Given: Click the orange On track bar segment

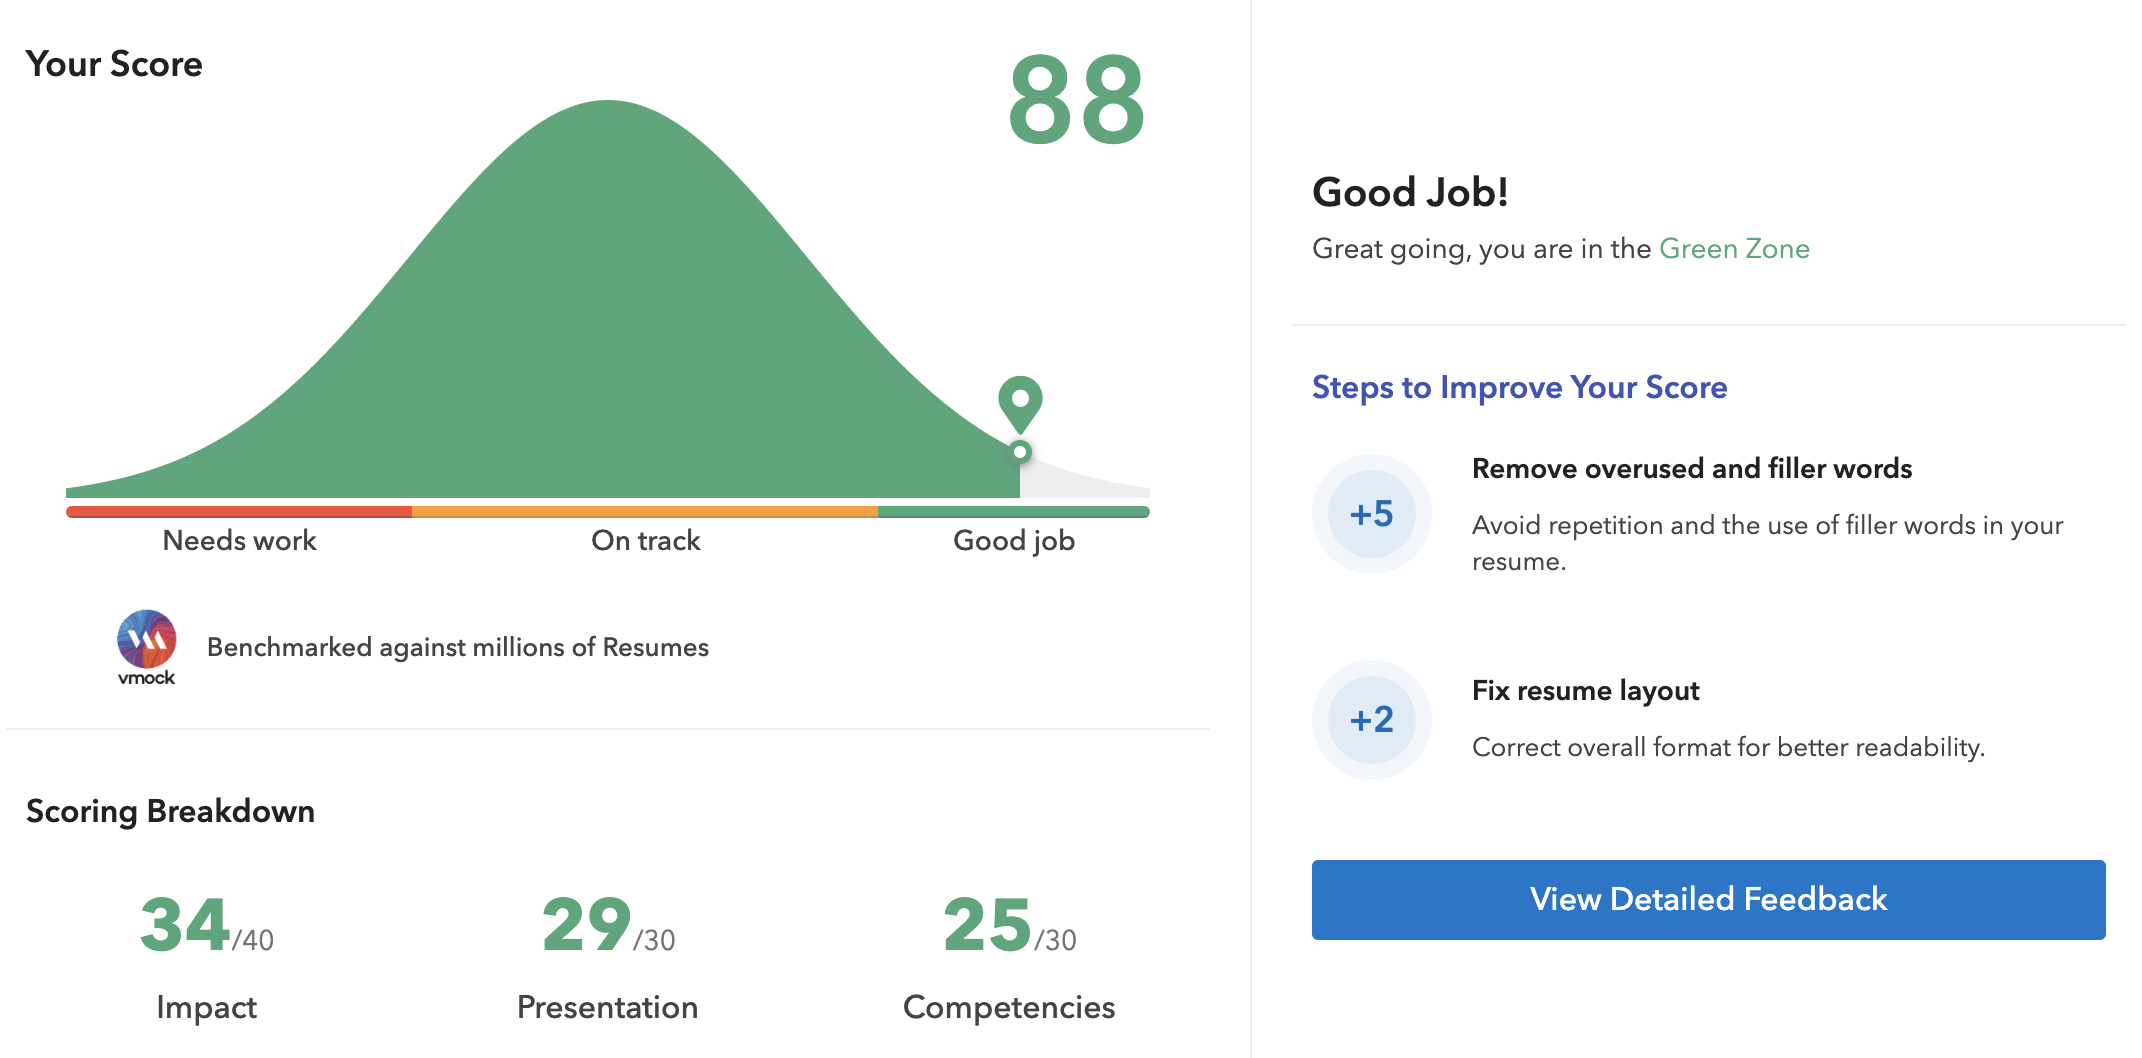Looking at the screenshot, I should [x=645, y=512].
